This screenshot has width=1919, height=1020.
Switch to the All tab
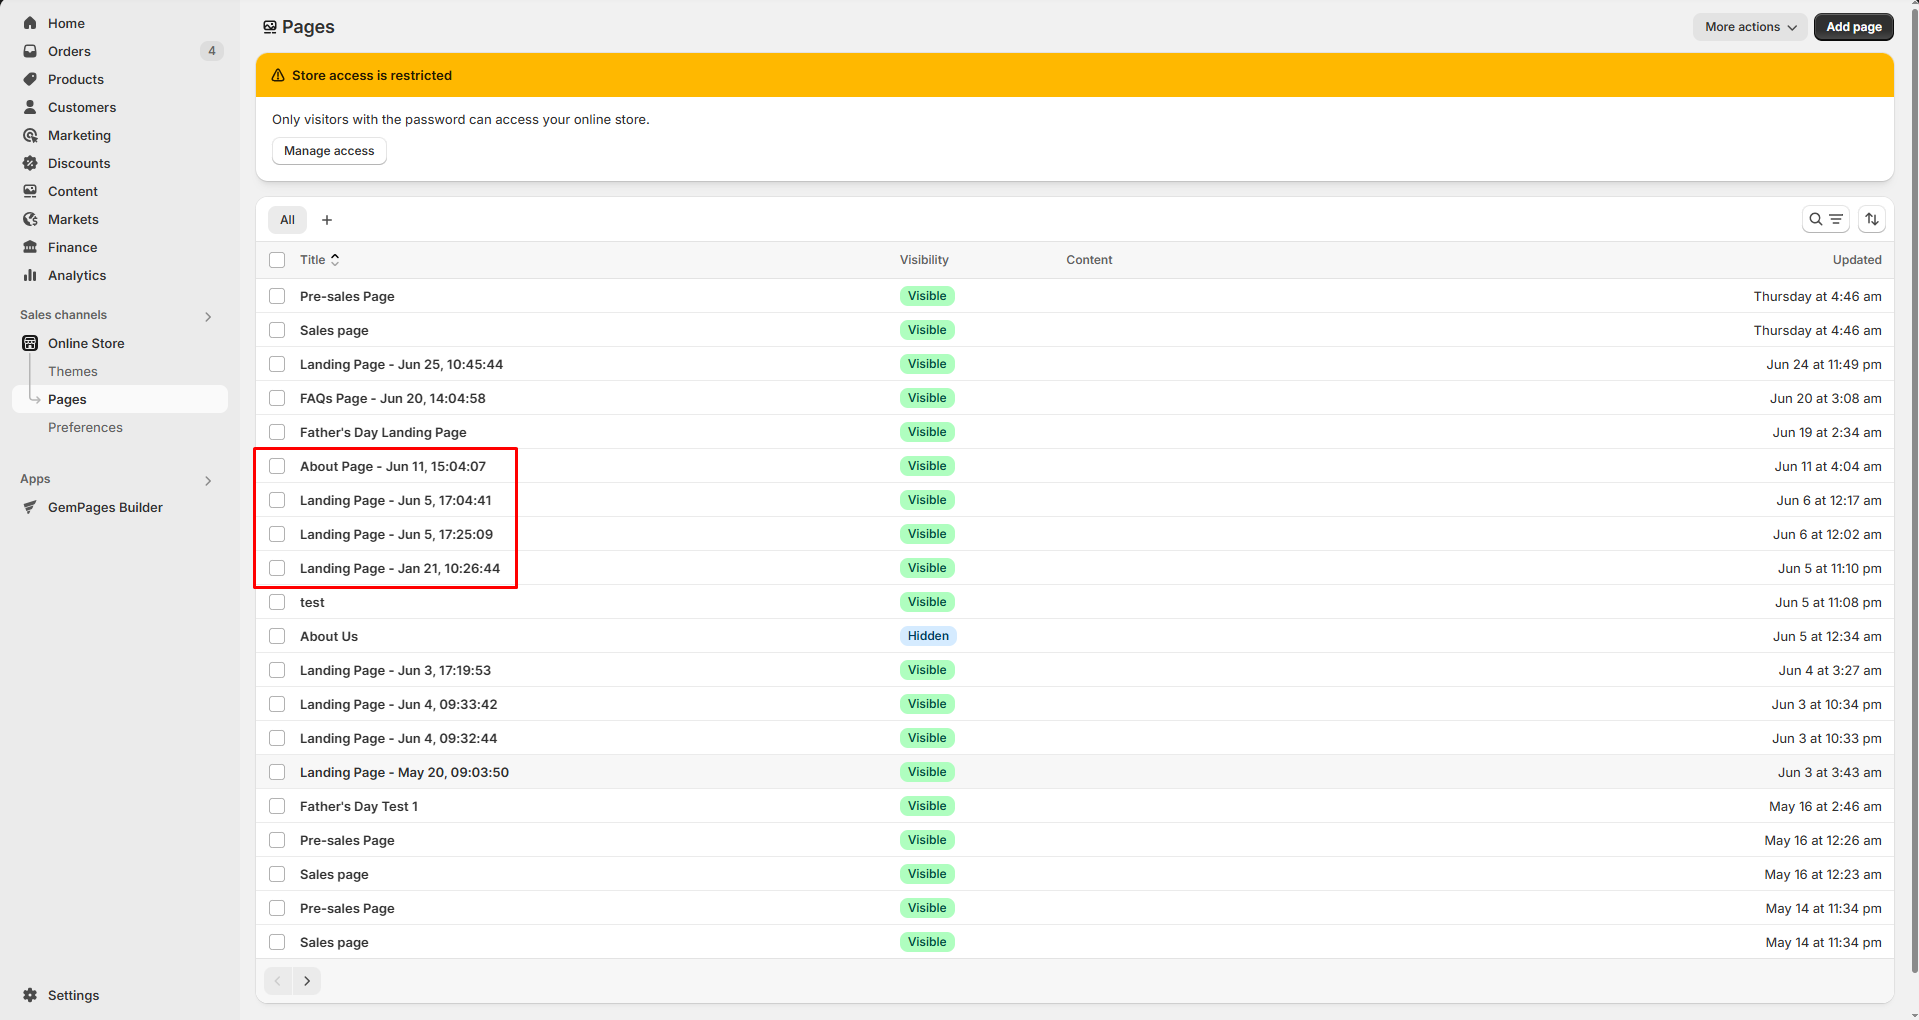click(x=287, y=220)
